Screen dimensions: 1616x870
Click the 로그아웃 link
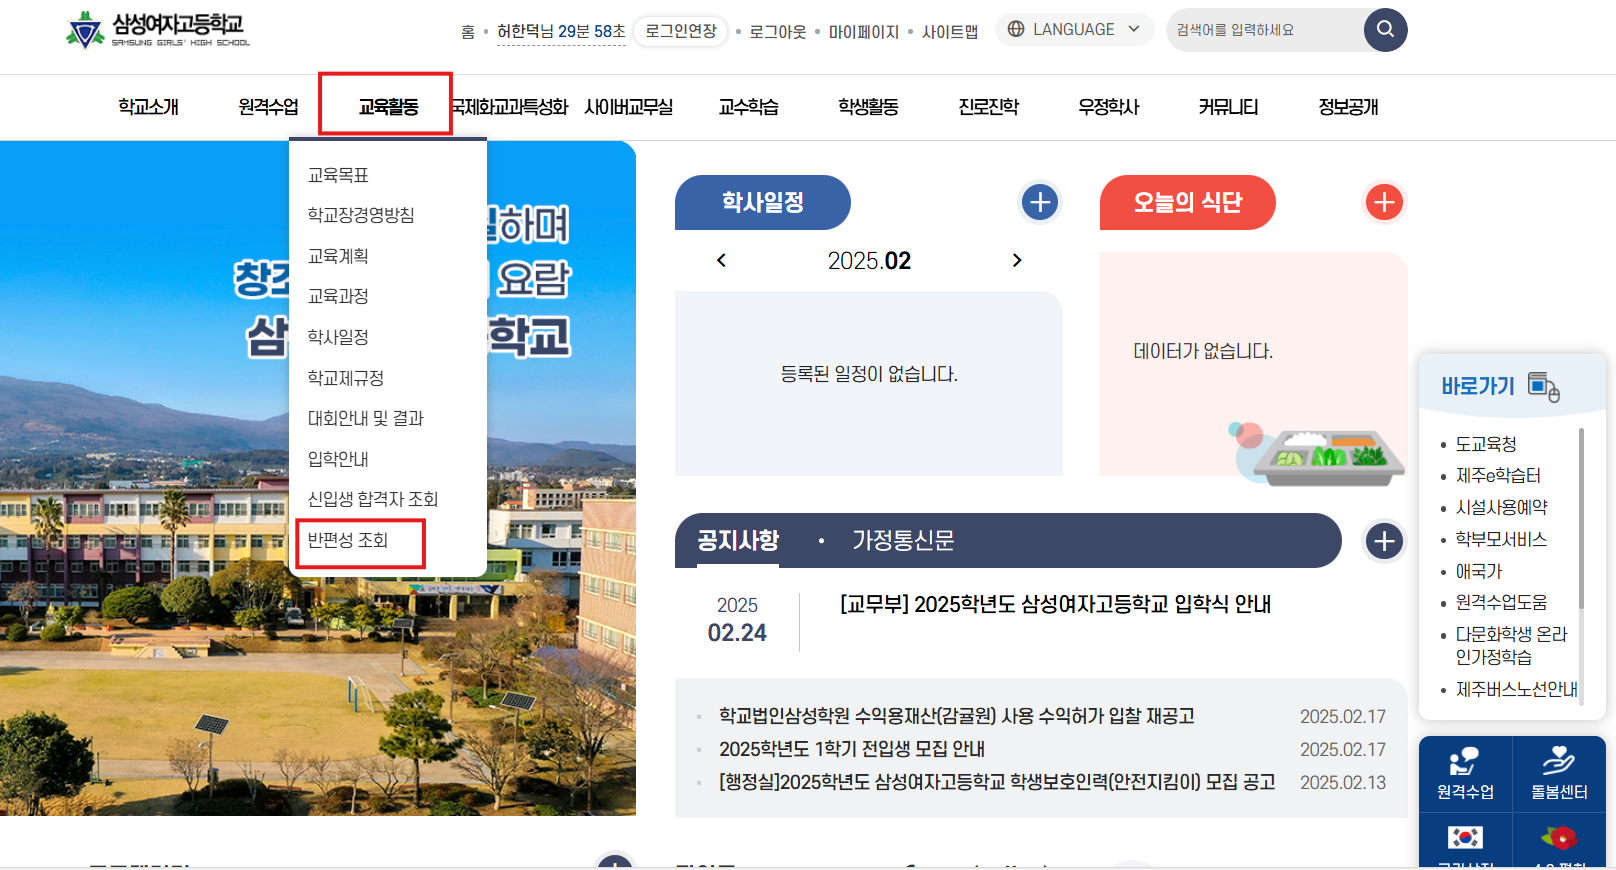778,32
